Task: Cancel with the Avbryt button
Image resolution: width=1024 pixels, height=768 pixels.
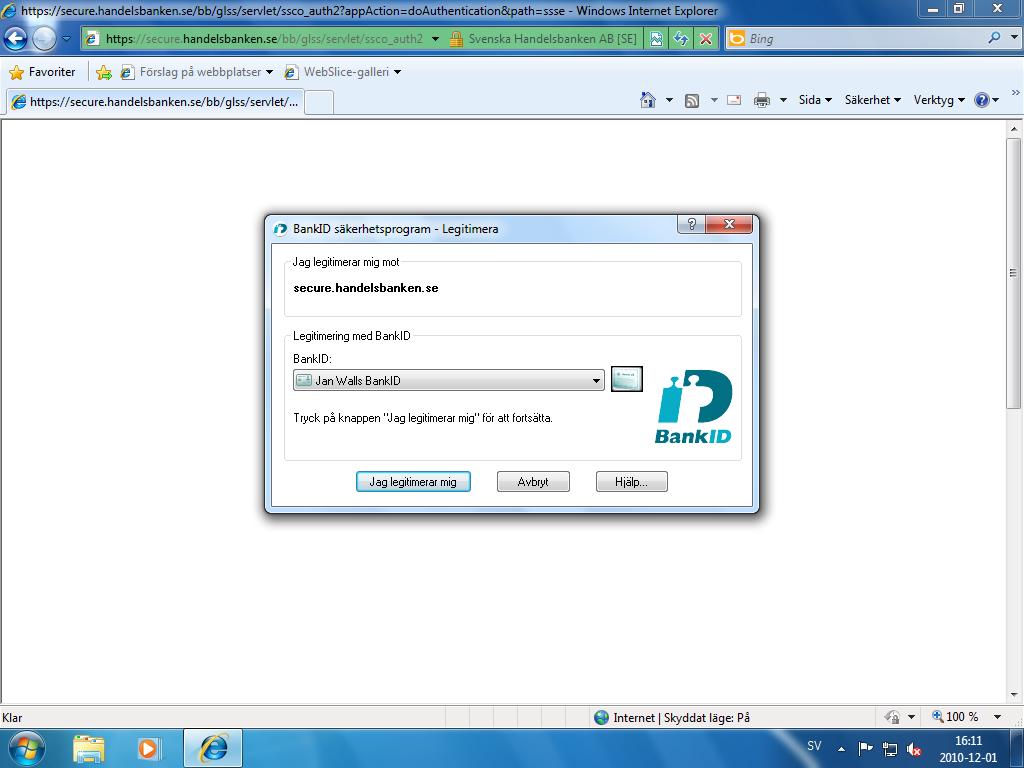Action: [533, 481]
